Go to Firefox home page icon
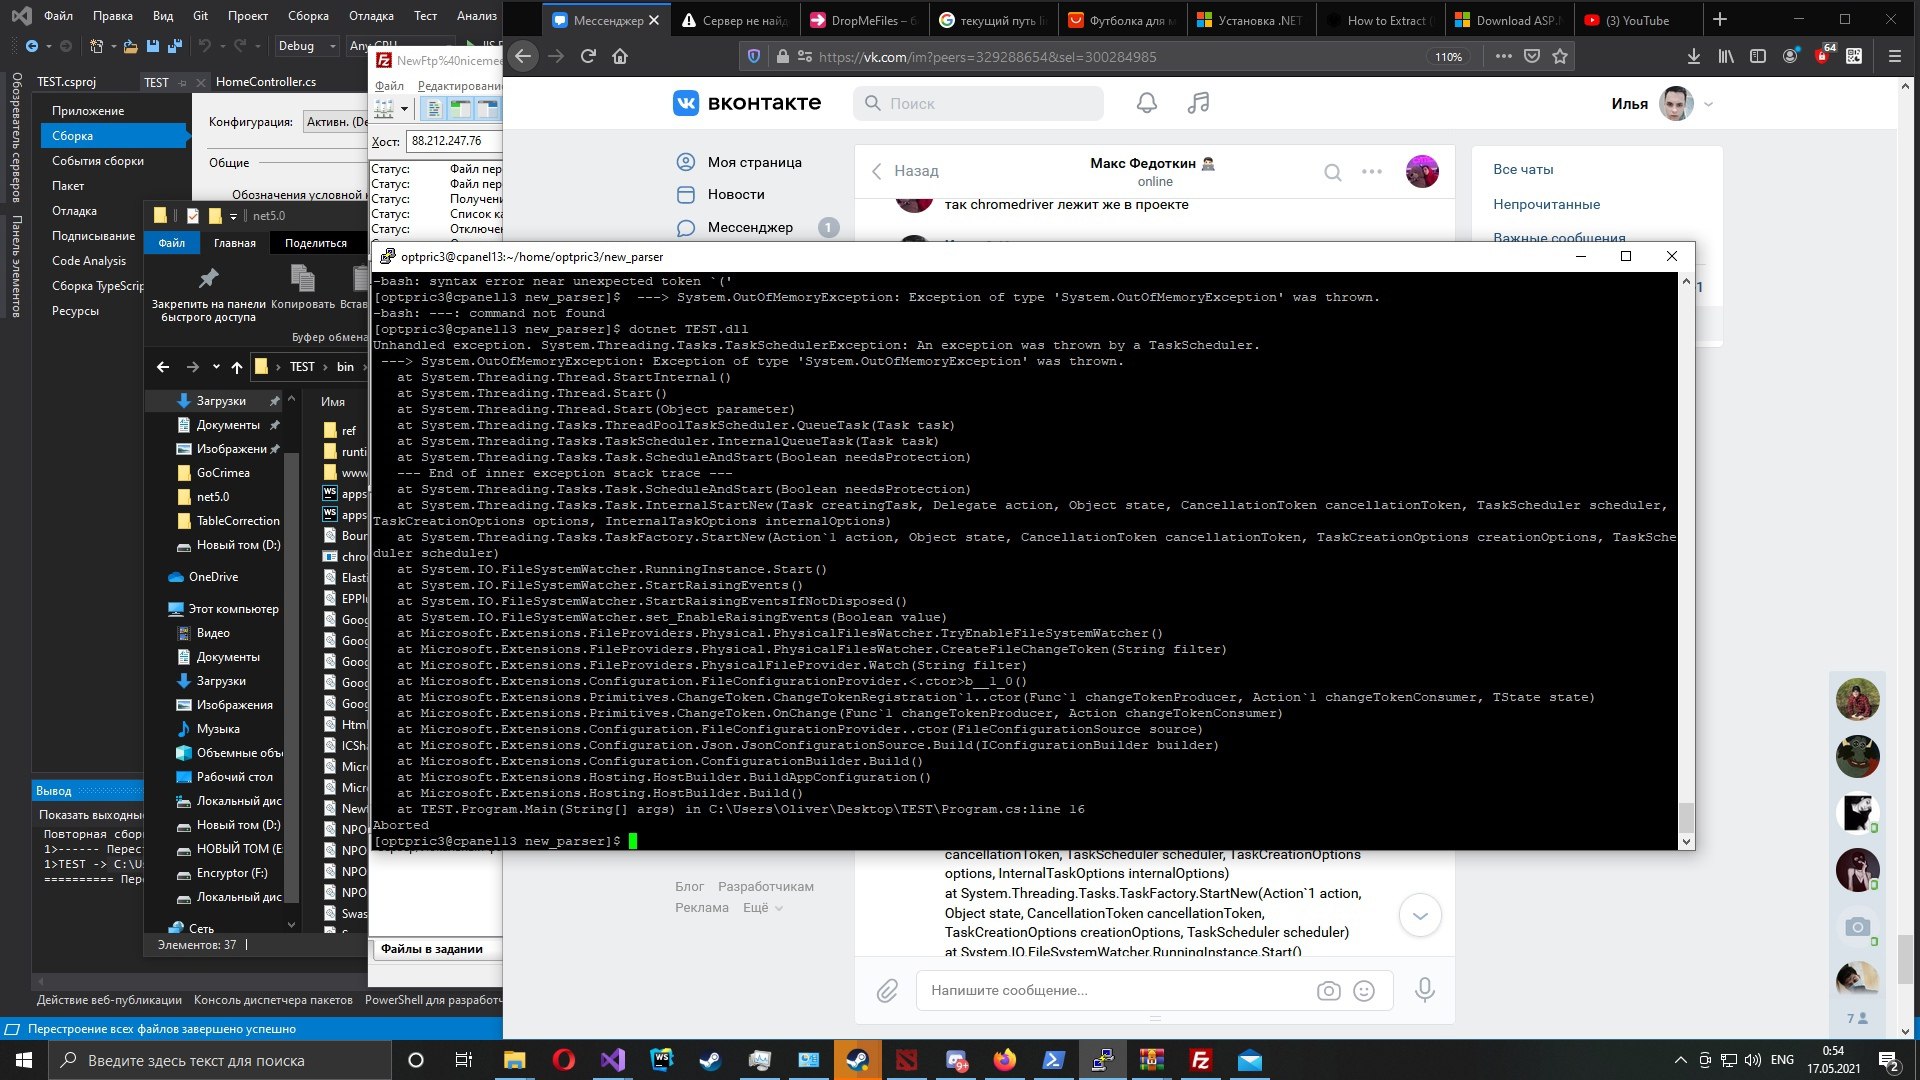Viewport: 1920px width, 1080px height. coord(620,57)
